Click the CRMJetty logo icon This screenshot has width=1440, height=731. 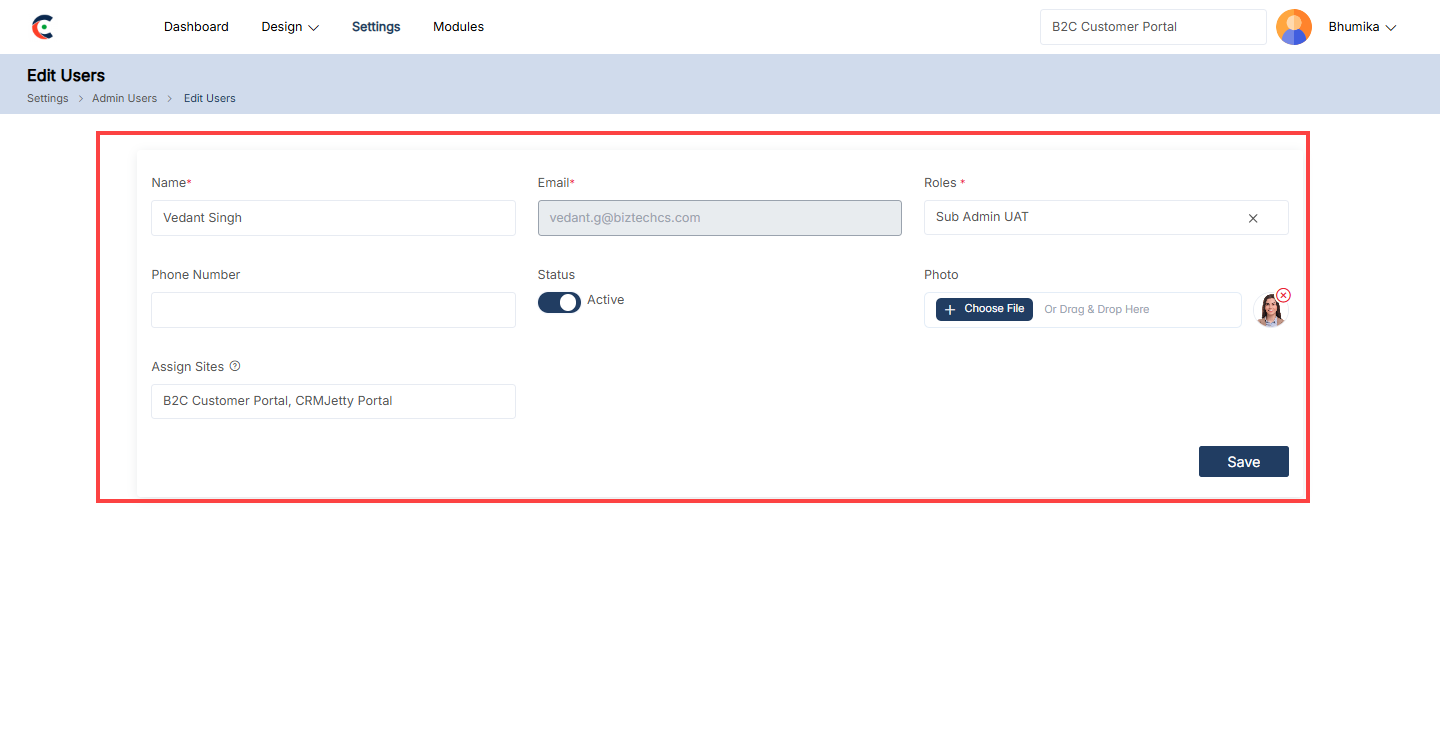(42, 27)
